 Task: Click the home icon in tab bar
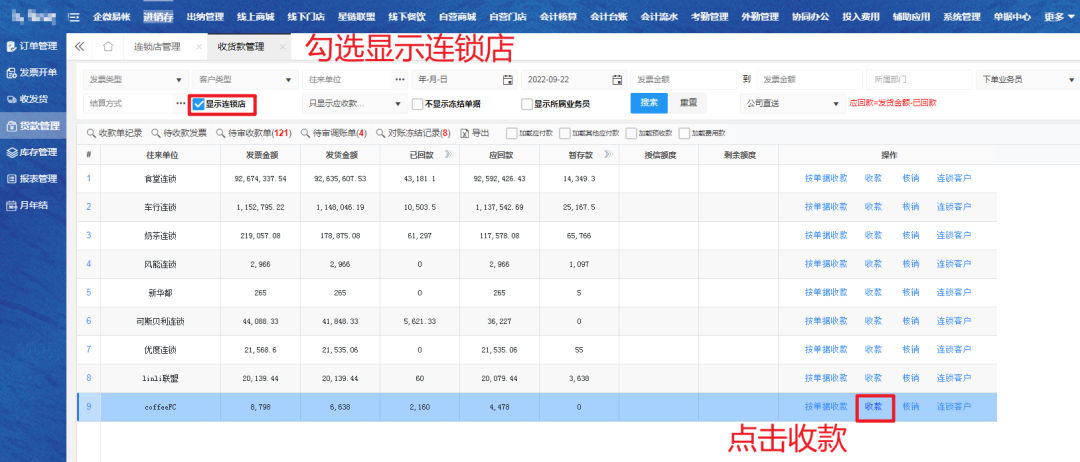pyautogui.click(x=108, y=47)
